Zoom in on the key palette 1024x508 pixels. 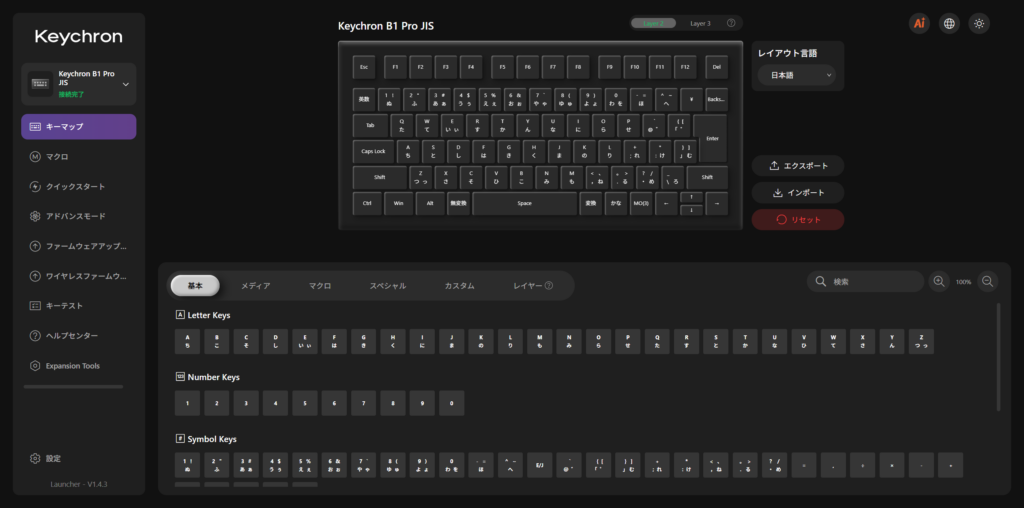coord(939,281)
